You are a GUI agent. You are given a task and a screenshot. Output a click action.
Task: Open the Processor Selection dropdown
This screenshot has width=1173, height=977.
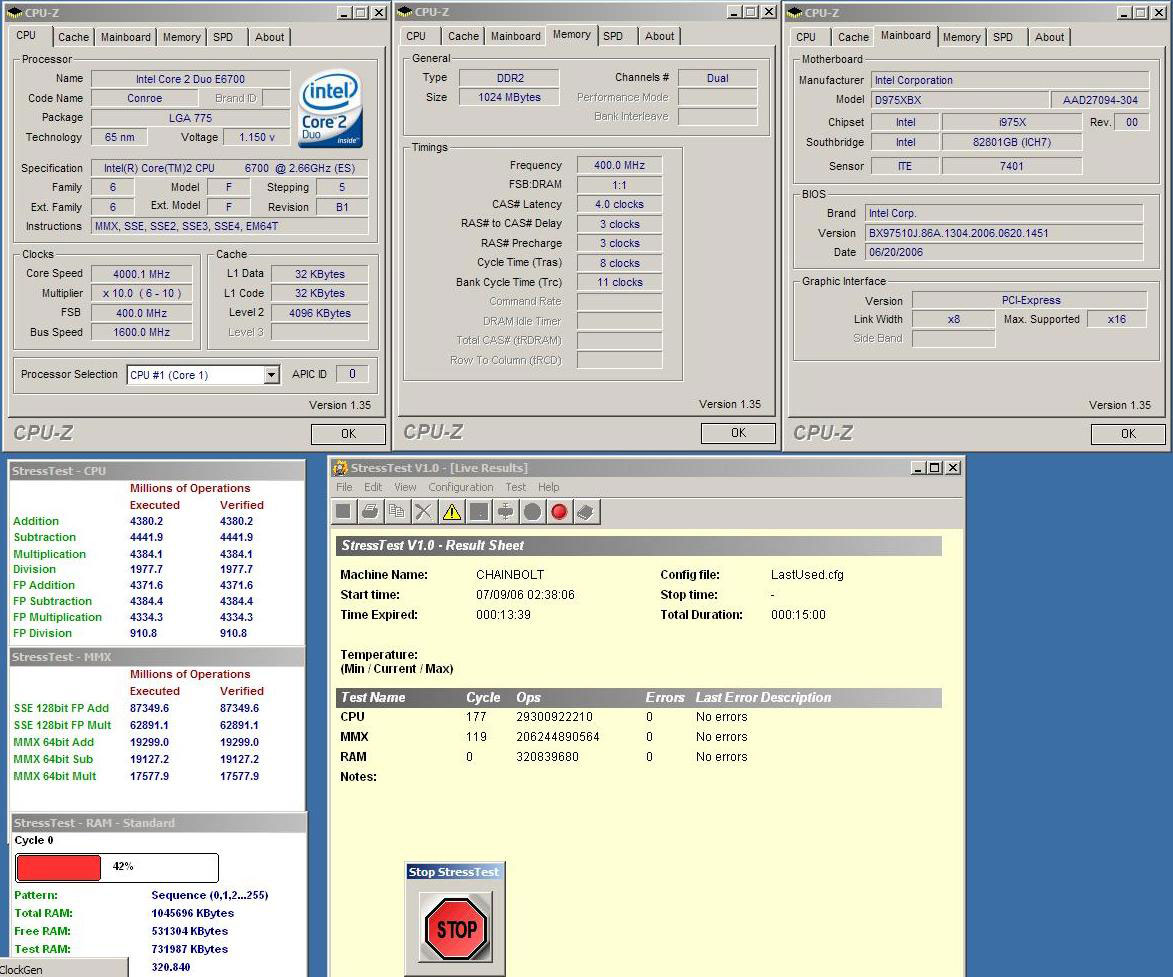(x=272, y=375)
